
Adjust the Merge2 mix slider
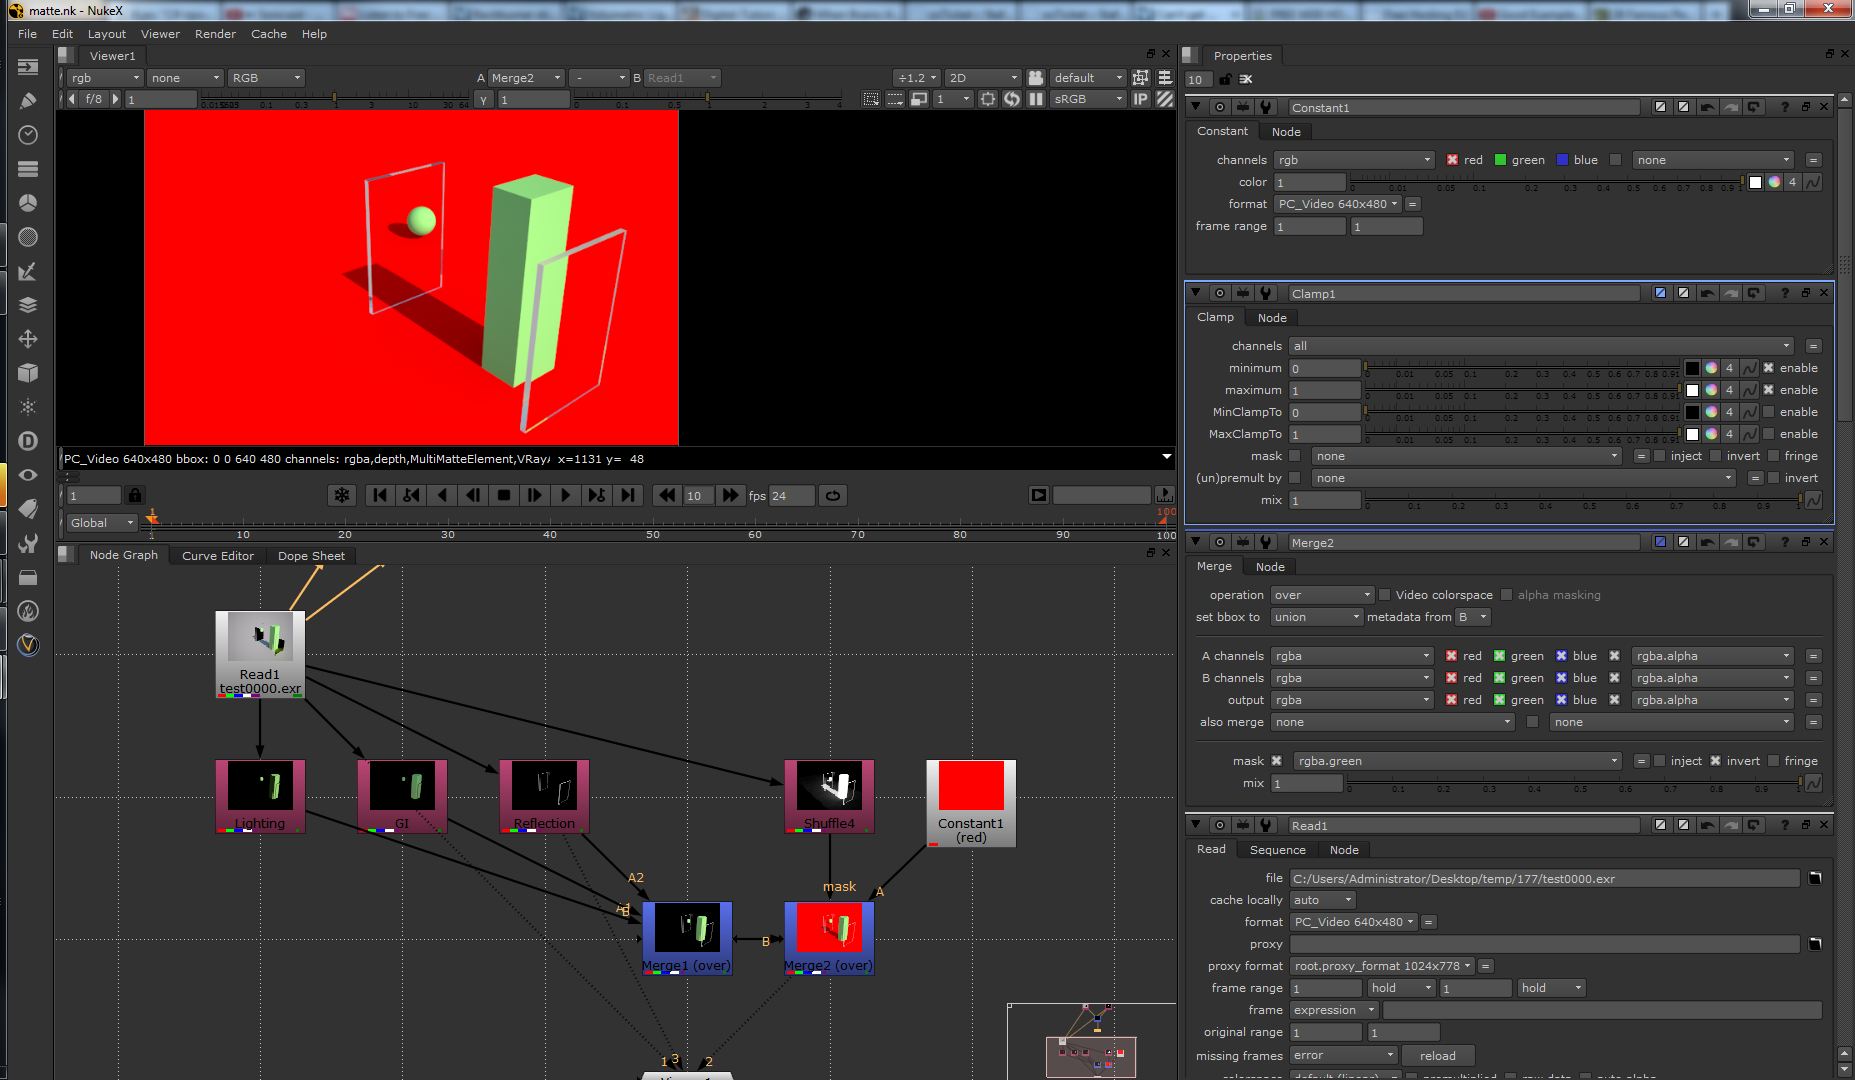pos(1575,784)
